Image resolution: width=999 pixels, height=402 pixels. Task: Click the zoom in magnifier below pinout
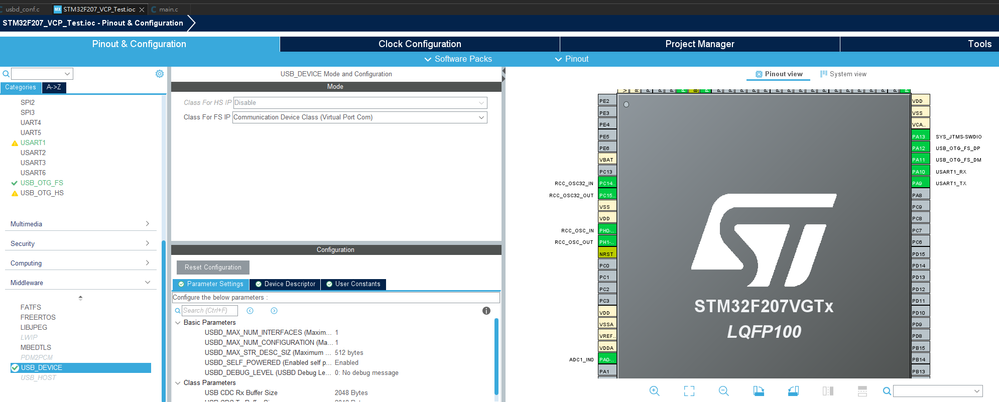[654, 391]
